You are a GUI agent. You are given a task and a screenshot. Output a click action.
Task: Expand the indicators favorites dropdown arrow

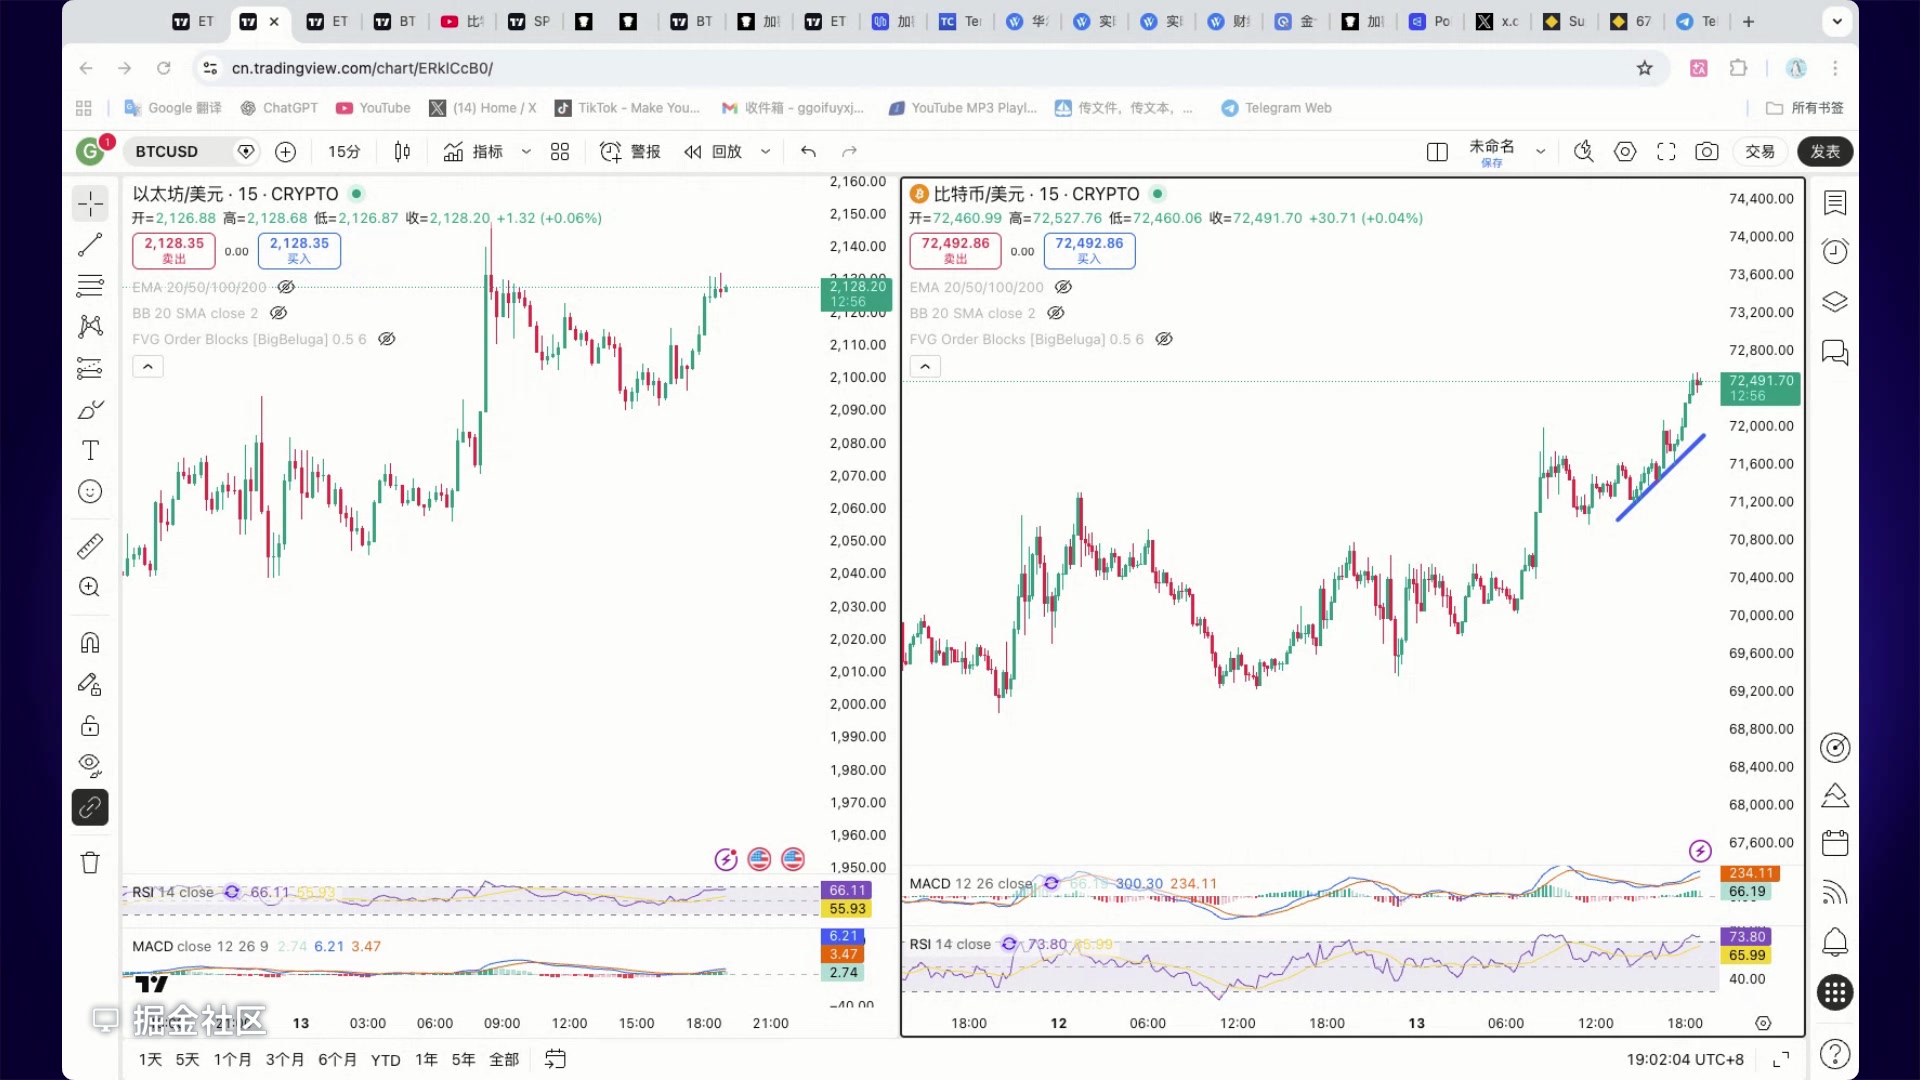tap(526, 152)
